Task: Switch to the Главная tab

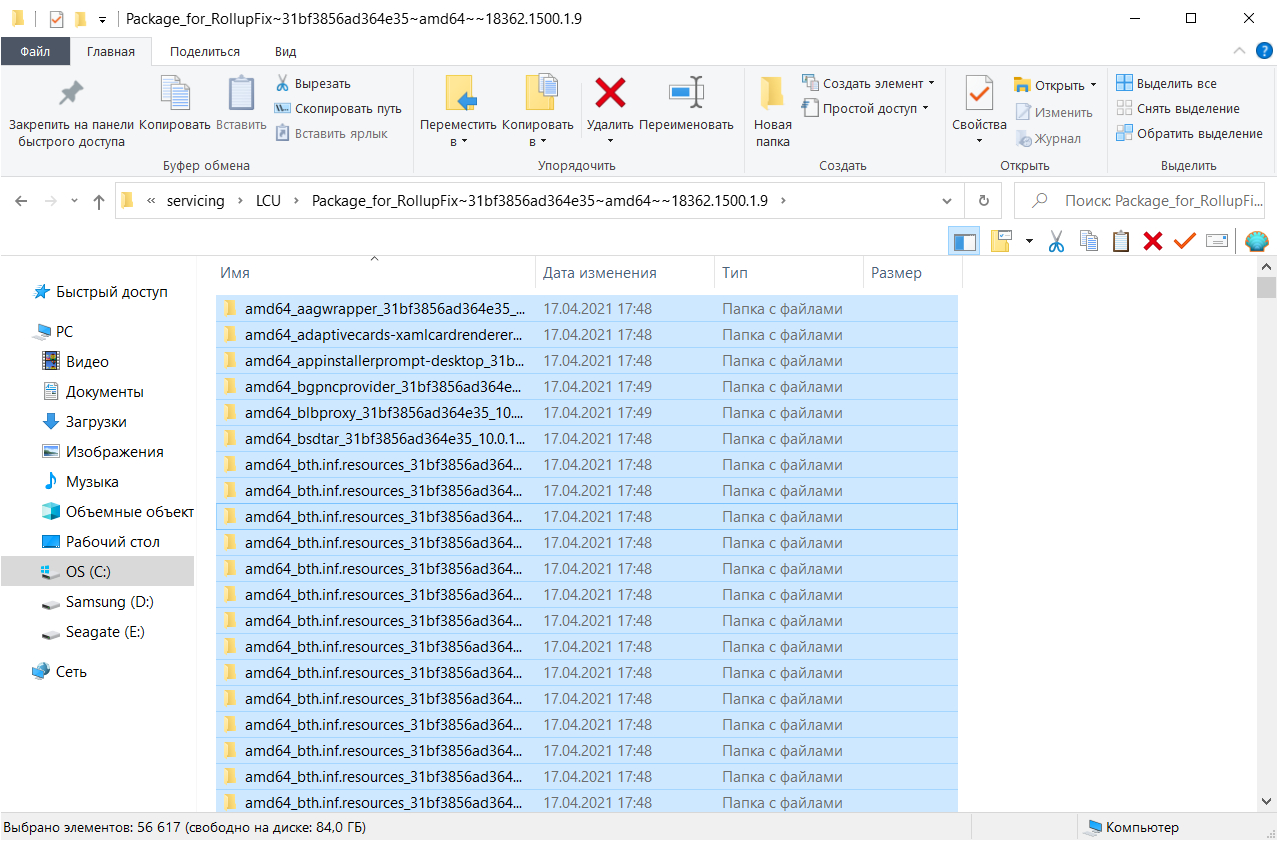Action: [110, 51]
